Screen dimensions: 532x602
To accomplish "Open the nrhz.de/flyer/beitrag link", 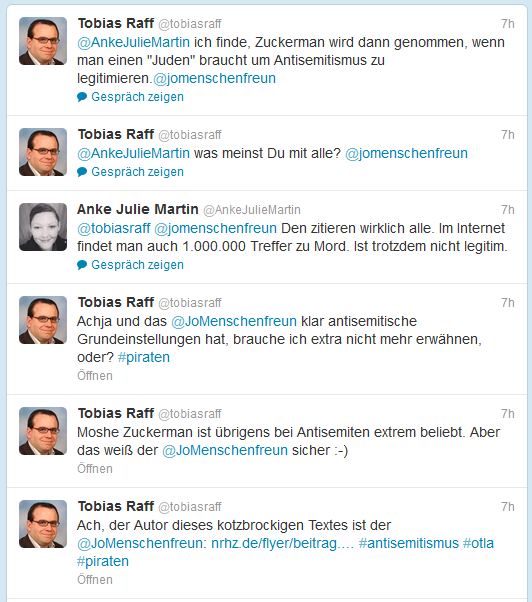I will pyautogui.click(x=283, y=543).
